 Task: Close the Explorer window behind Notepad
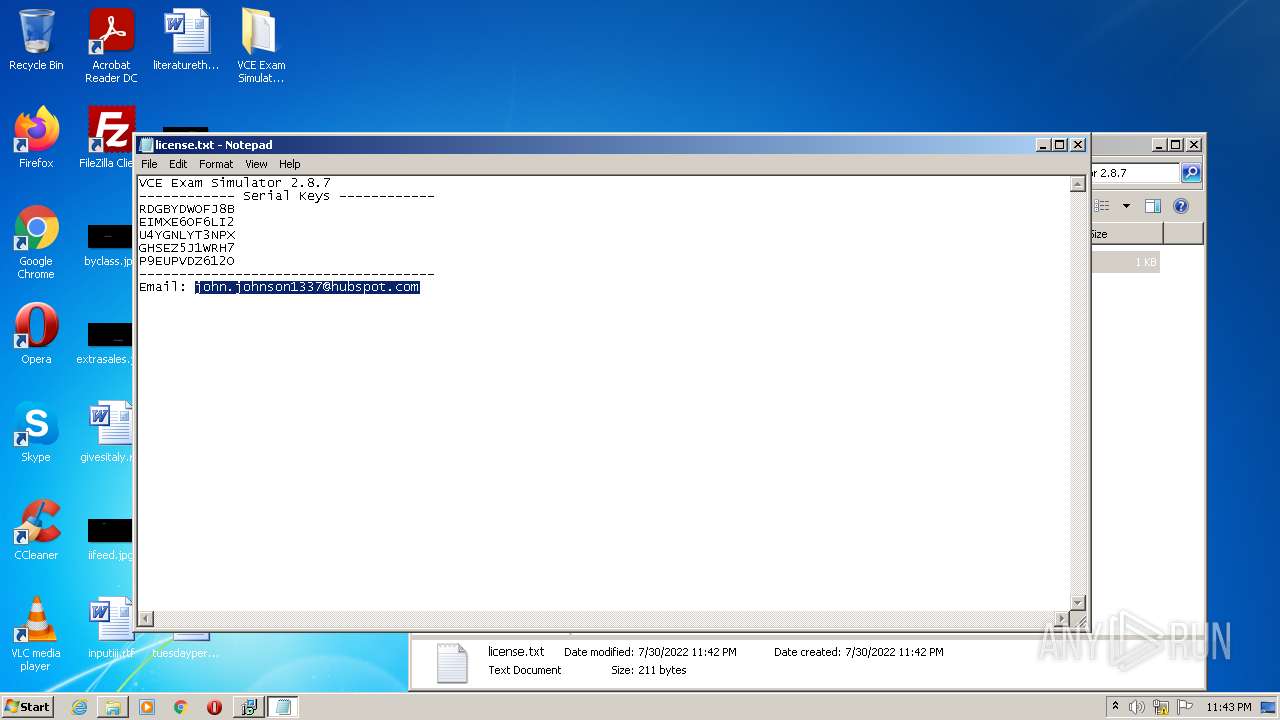(1193, 145)
